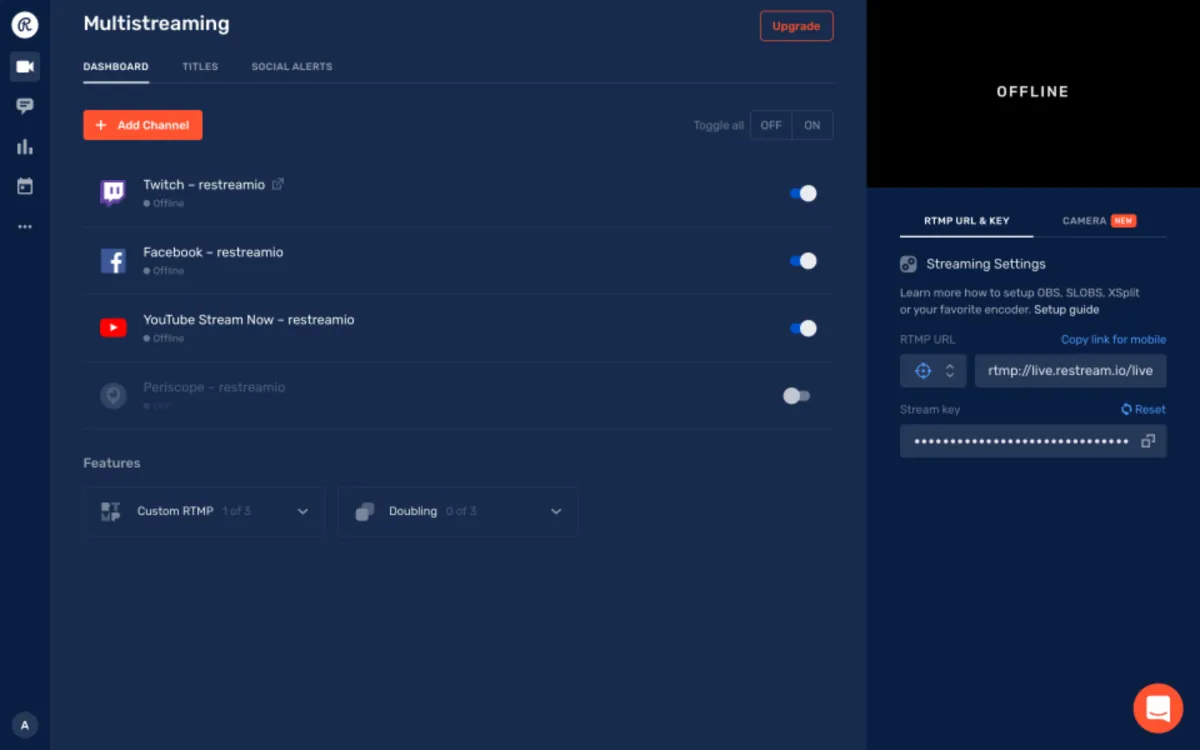The height and width of the screenshot is (750, 1200).
Task: Click the Periscope channel logo
Action: click(113, 396)
